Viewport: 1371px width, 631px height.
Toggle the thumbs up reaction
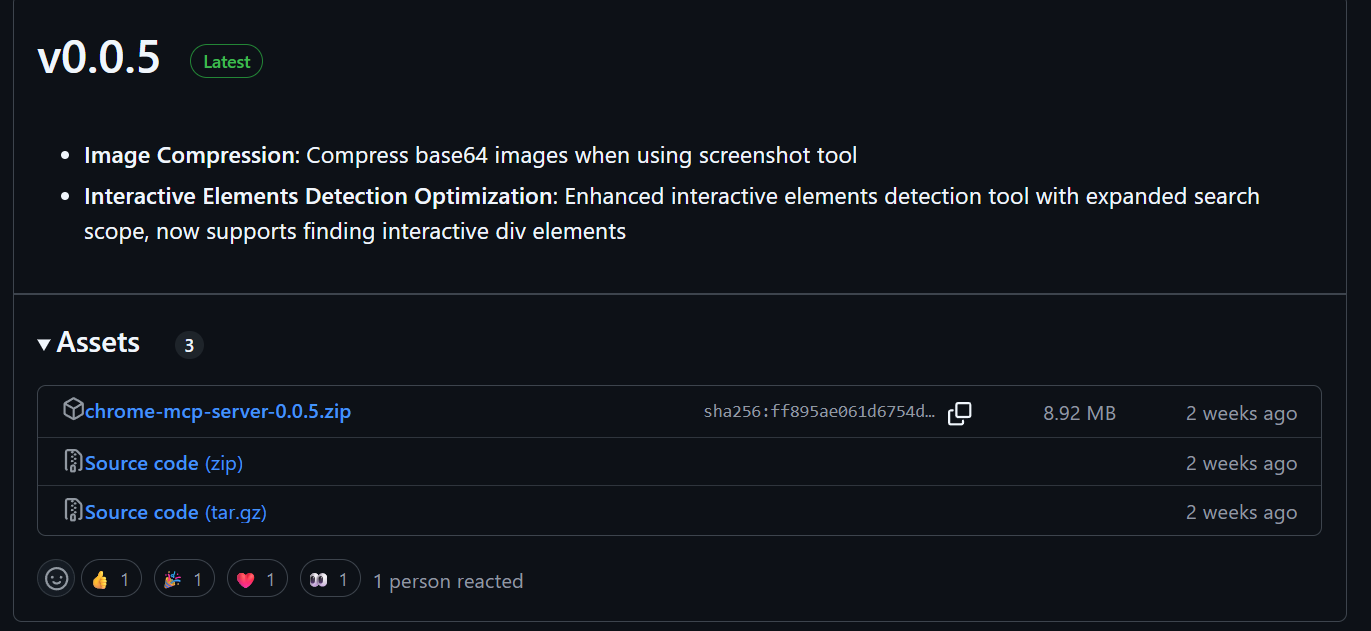(111, 578)
